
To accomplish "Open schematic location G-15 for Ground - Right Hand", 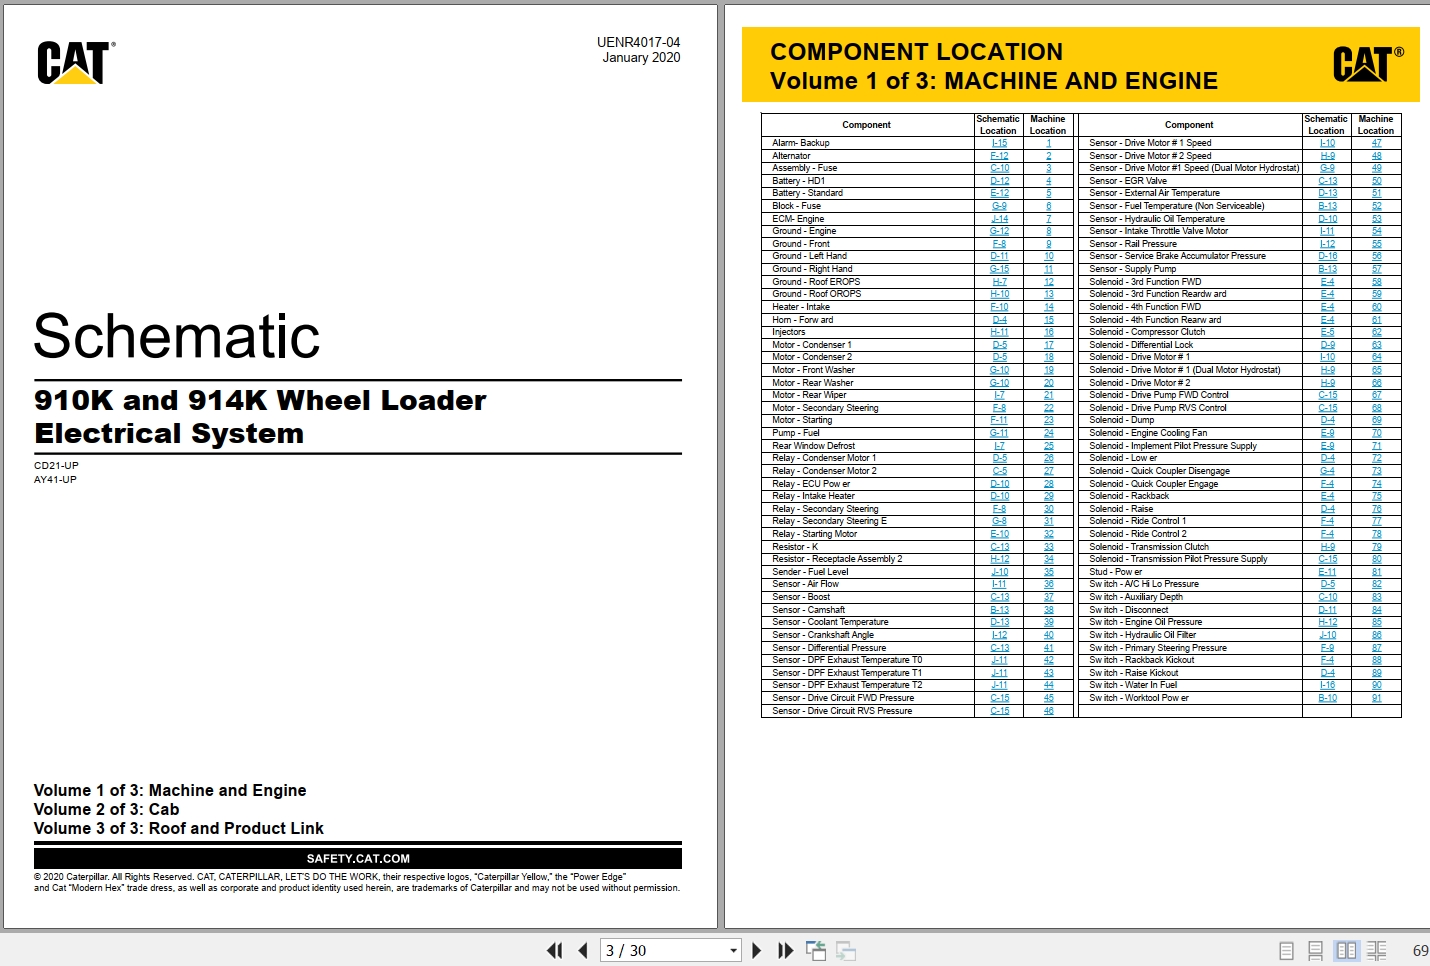I will [x=999, y=269].
